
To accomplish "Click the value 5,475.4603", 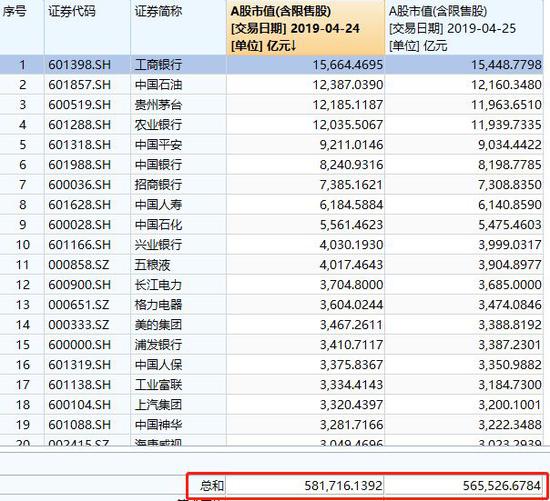I will point(510,225).
